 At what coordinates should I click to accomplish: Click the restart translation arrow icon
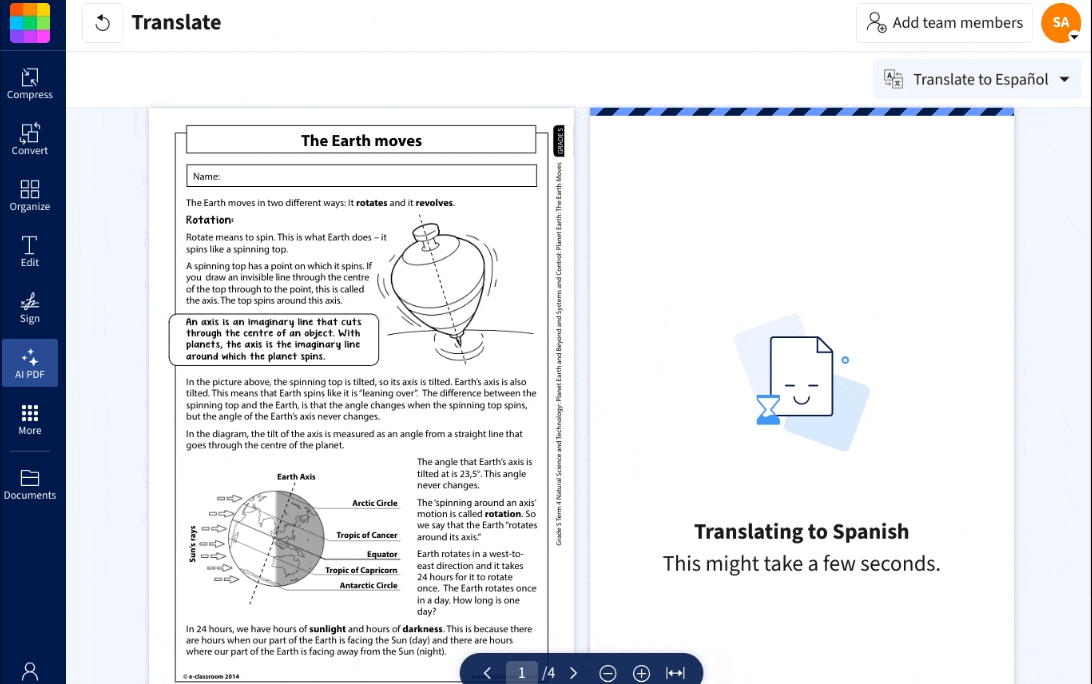tap(103, 22)
